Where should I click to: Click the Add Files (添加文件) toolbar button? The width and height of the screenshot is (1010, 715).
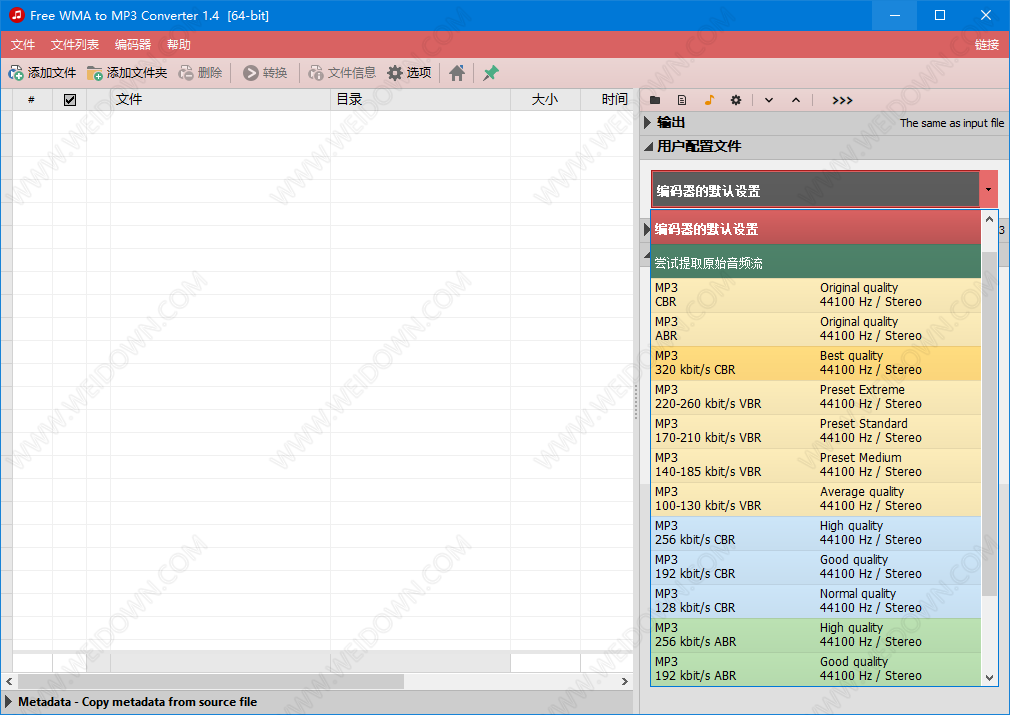pyautogui.click(x=42, y=73)
